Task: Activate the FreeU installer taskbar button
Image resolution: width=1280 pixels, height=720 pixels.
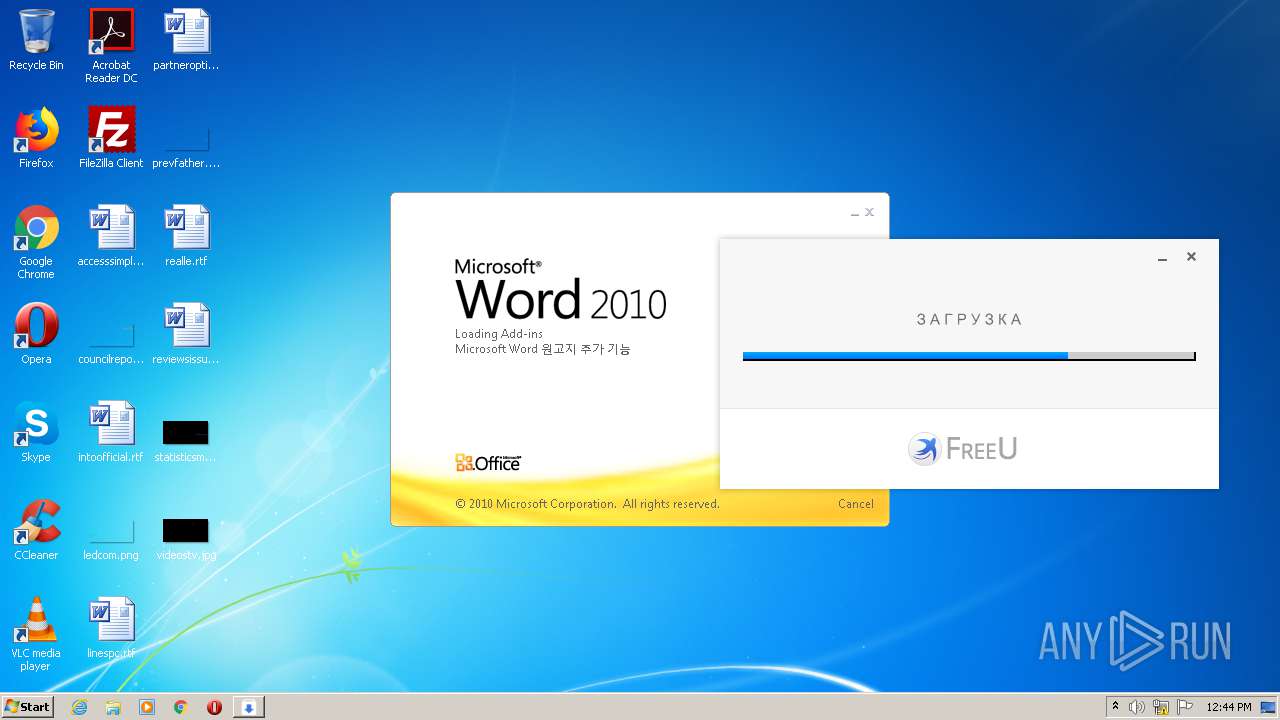Action: pos(249,707)
